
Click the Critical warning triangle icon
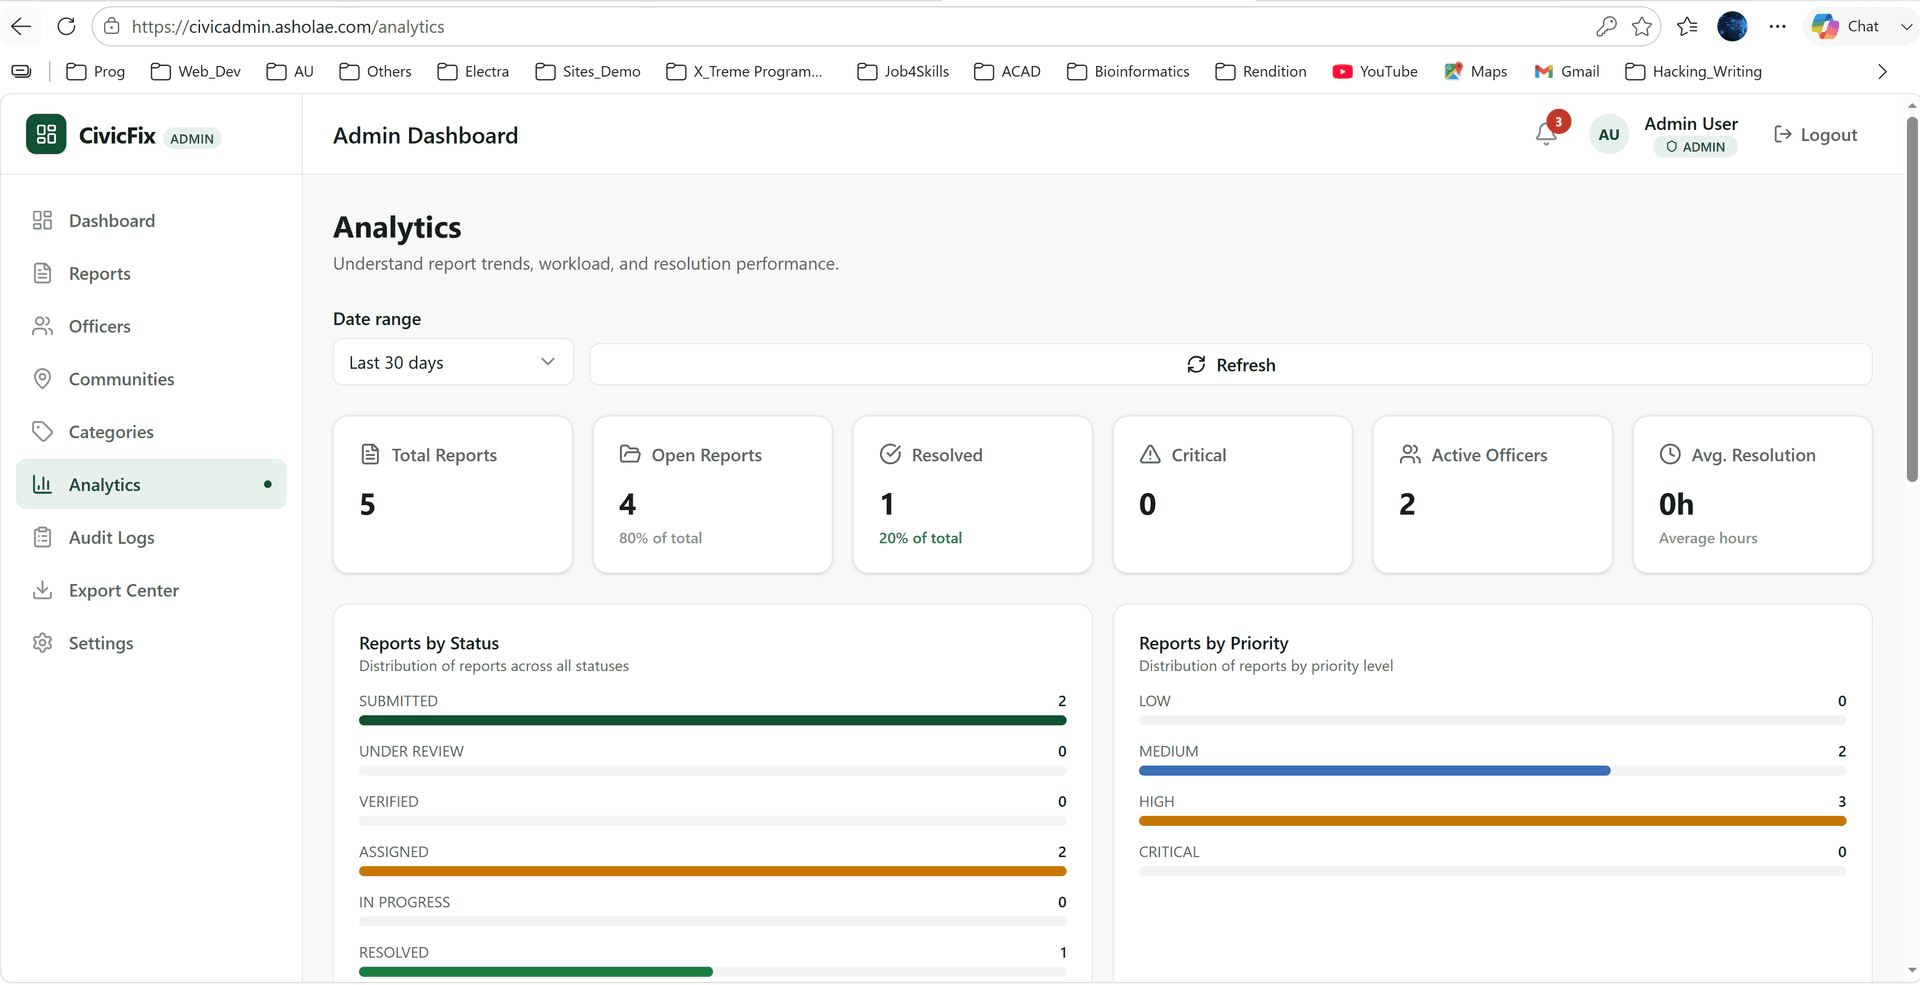coord(1150,454)
